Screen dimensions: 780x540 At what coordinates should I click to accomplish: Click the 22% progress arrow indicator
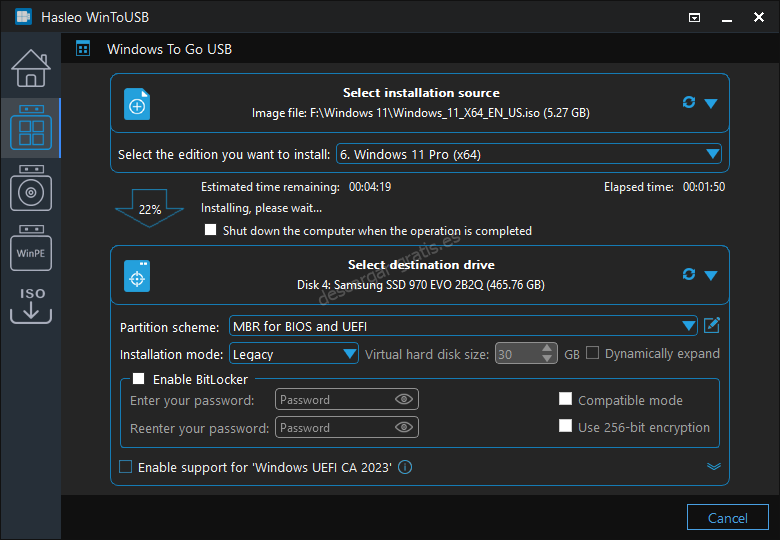[150, 208]
